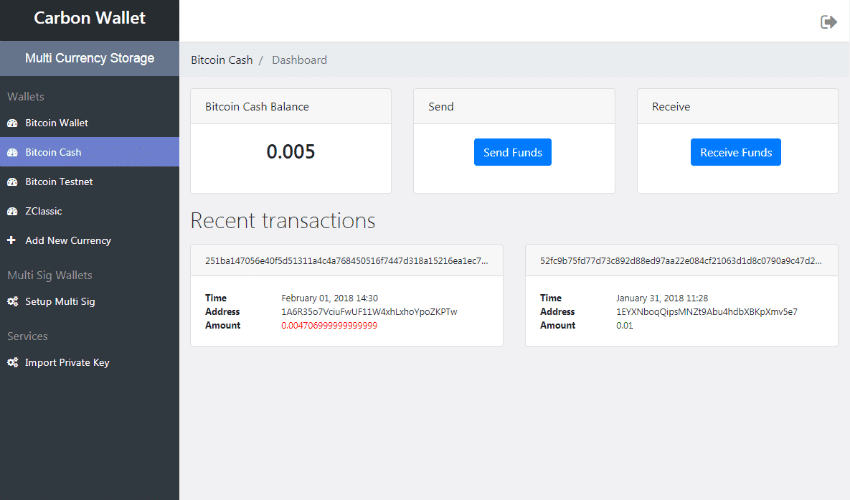Open the ZClassic wallet

coord(44,211)
